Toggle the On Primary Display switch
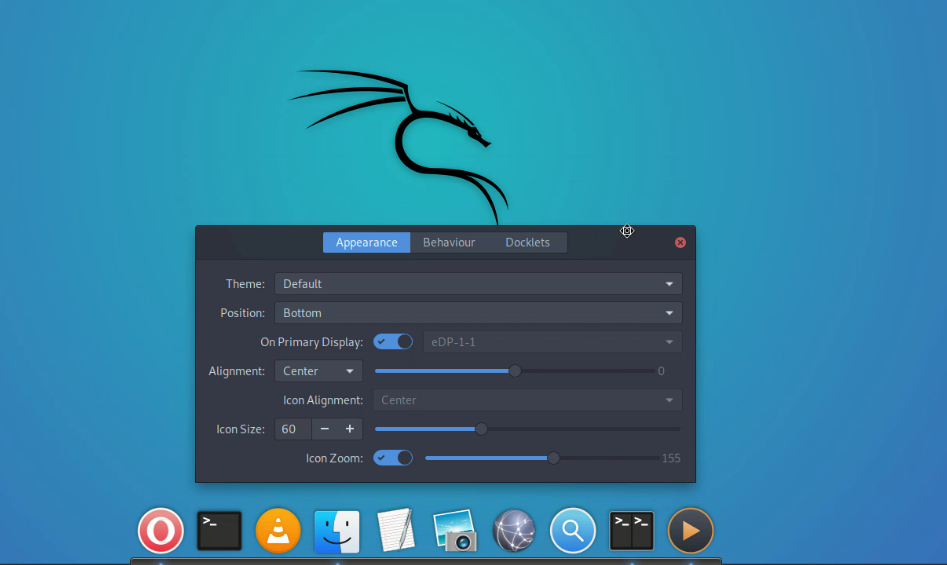 coord(393,342)
